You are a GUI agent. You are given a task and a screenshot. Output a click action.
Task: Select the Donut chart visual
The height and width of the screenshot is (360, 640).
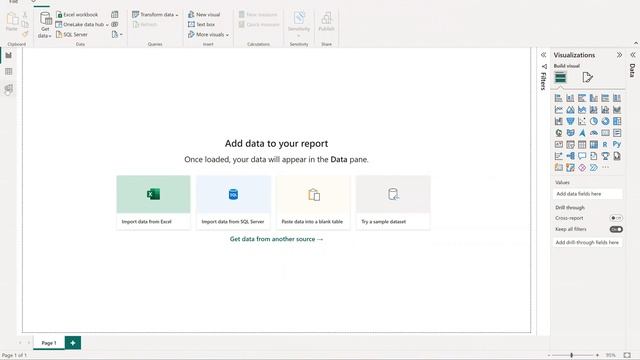click(x=605, y=121)
